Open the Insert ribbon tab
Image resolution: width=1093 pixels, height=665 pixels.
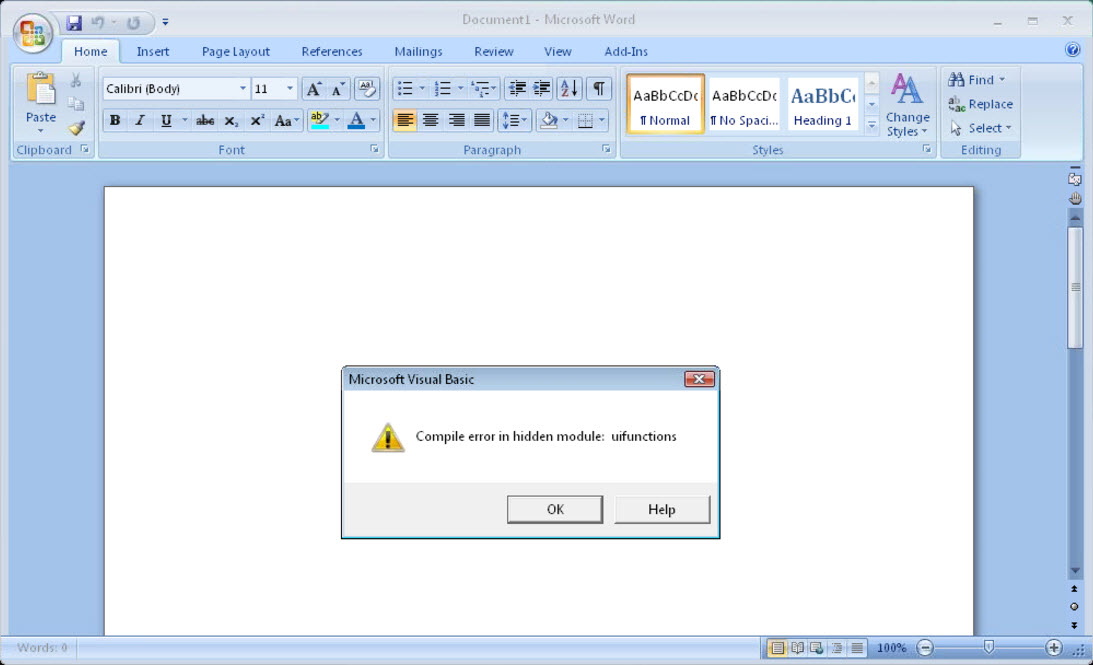pyautogui.click(x=153, y=52)
